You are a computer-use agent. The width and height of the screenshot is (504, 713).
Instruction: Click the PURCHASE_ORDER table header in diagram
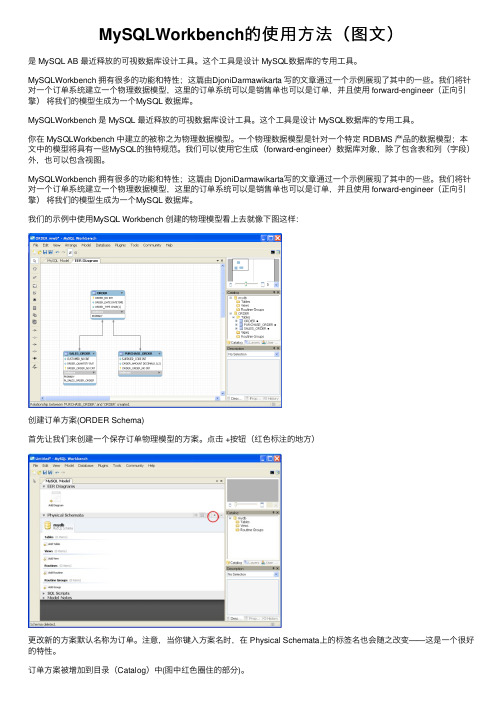(x=140, y=354)
